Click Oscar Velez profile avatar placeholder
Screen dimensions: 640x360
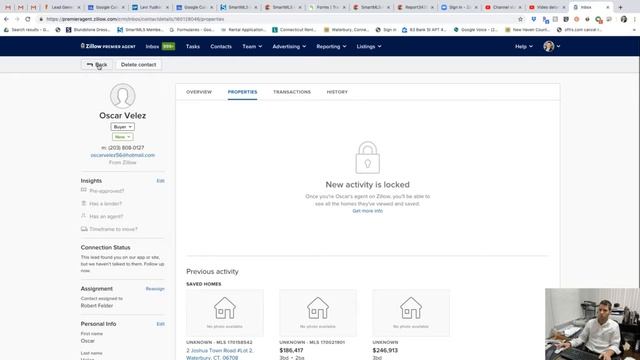point(122,96)
